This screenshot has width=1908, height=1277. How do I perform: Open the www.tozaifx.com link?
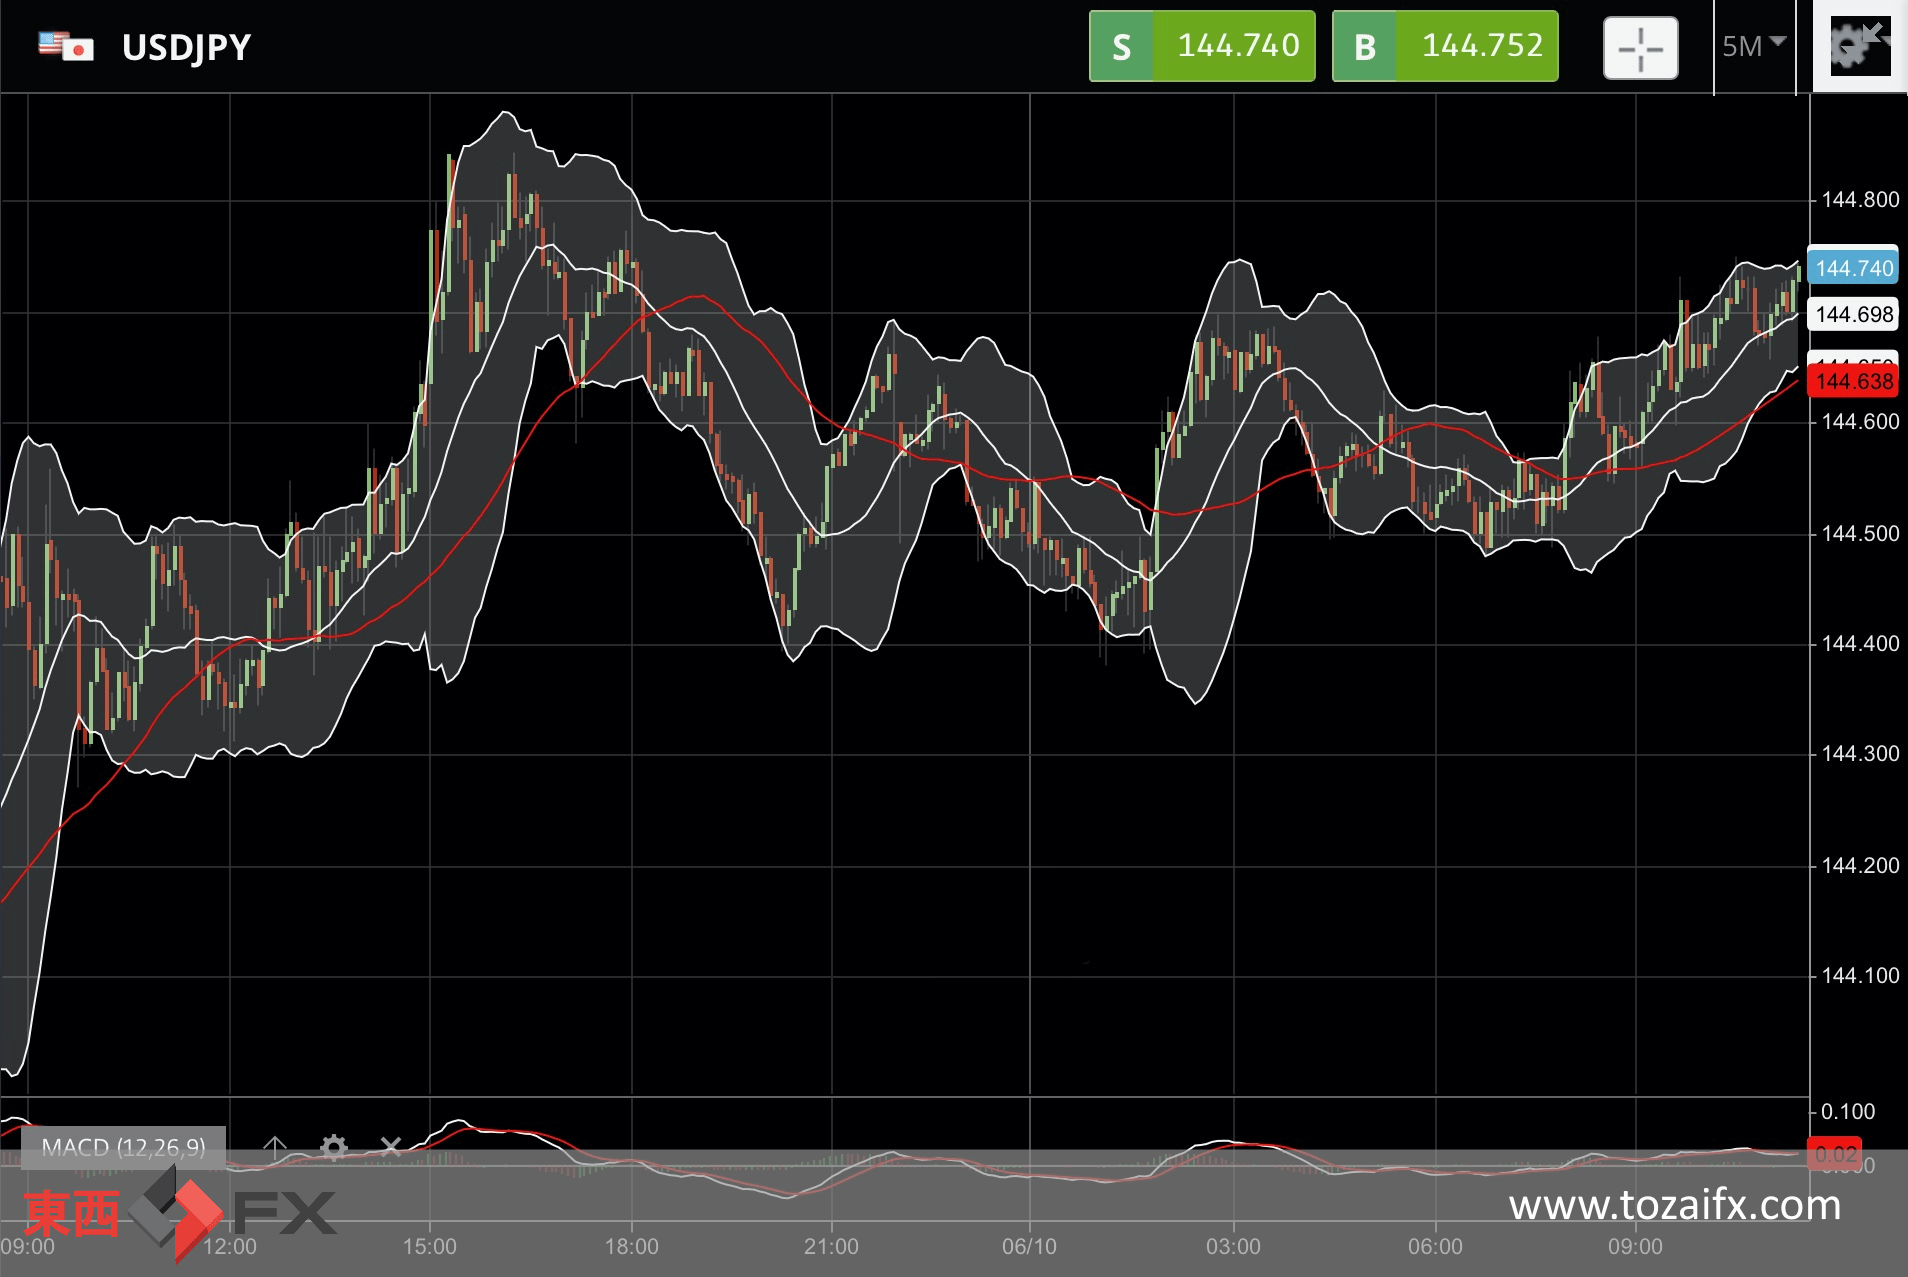[x=1675, y=1205]
